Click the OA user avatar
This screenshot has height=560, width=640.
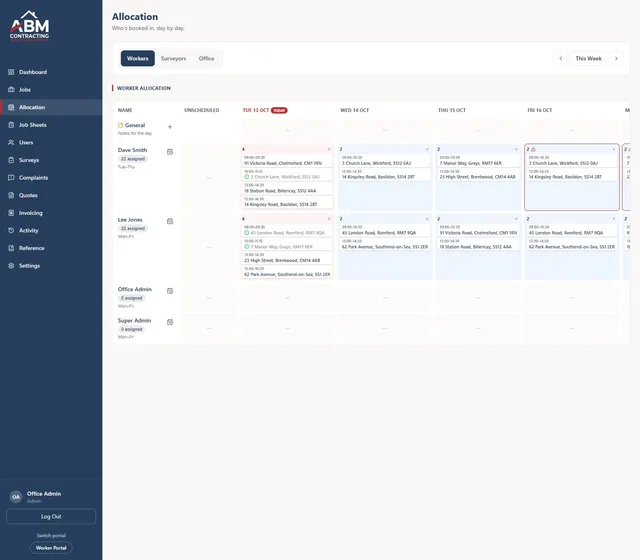pyautogui.click(x=16, y=497)
